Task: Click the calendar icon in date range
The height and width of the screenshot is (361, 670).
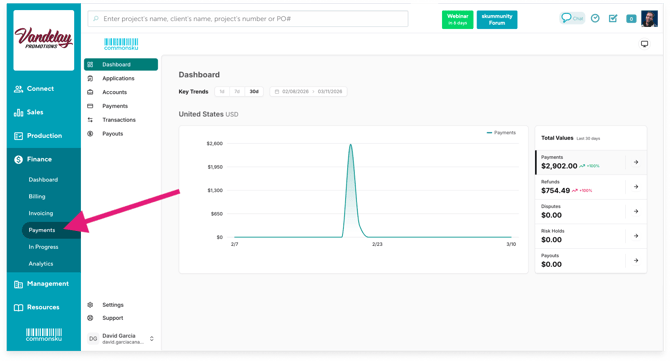Action: point(277,92)
